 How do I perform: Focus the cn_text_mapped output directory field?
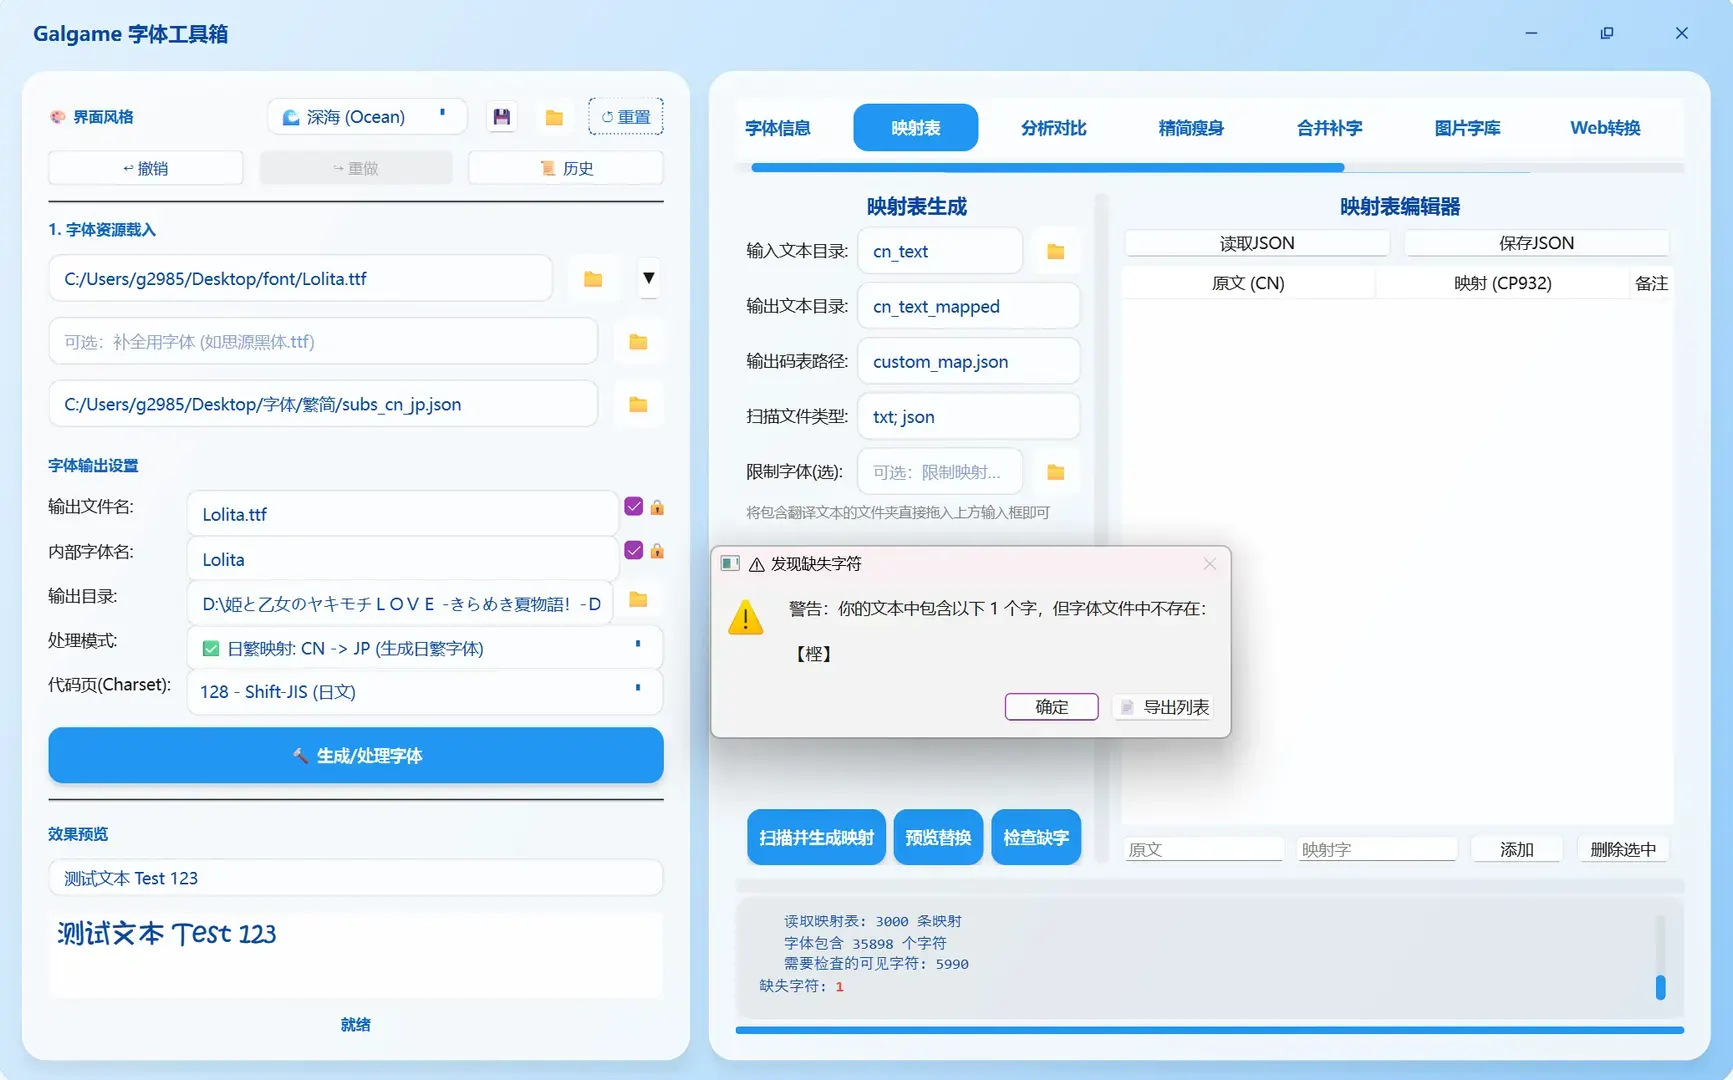coord(968,306)
